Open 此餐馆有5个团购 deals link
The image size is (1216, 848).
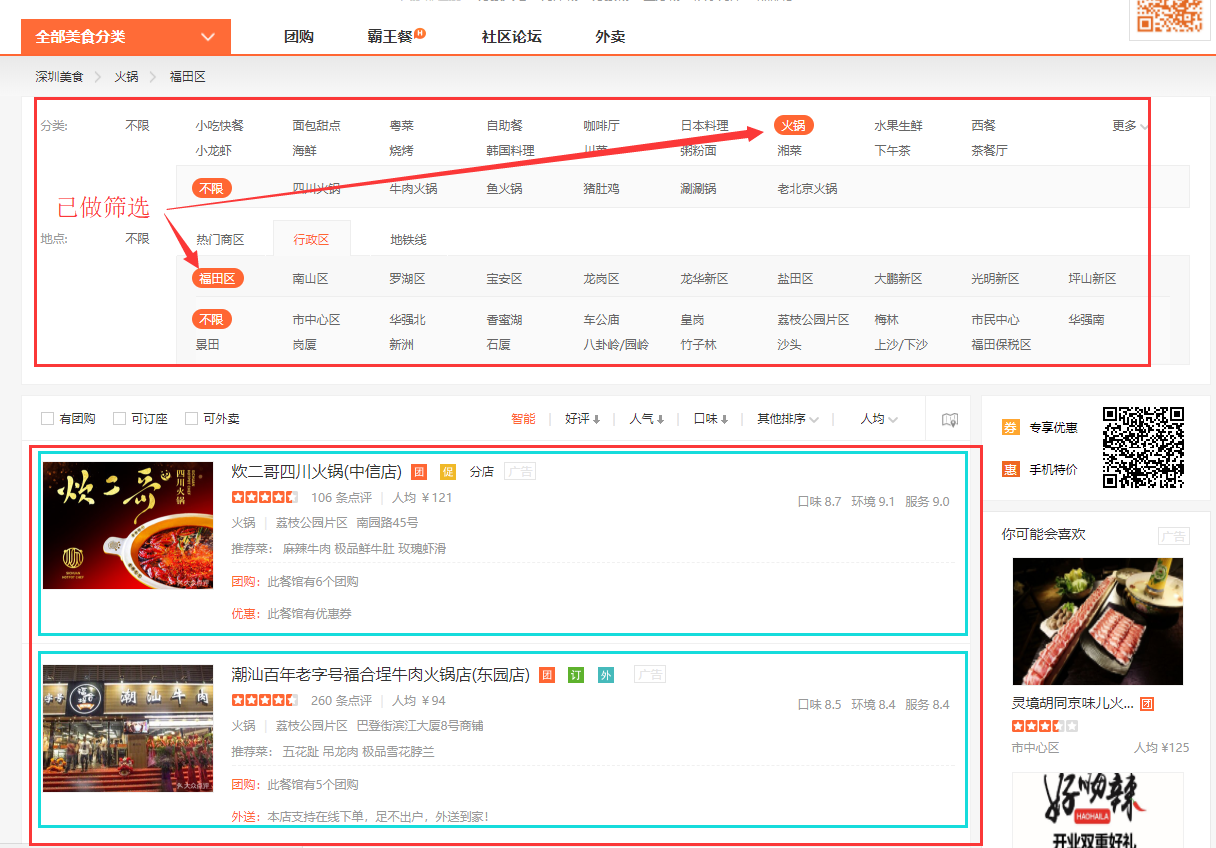pos(312,785)
